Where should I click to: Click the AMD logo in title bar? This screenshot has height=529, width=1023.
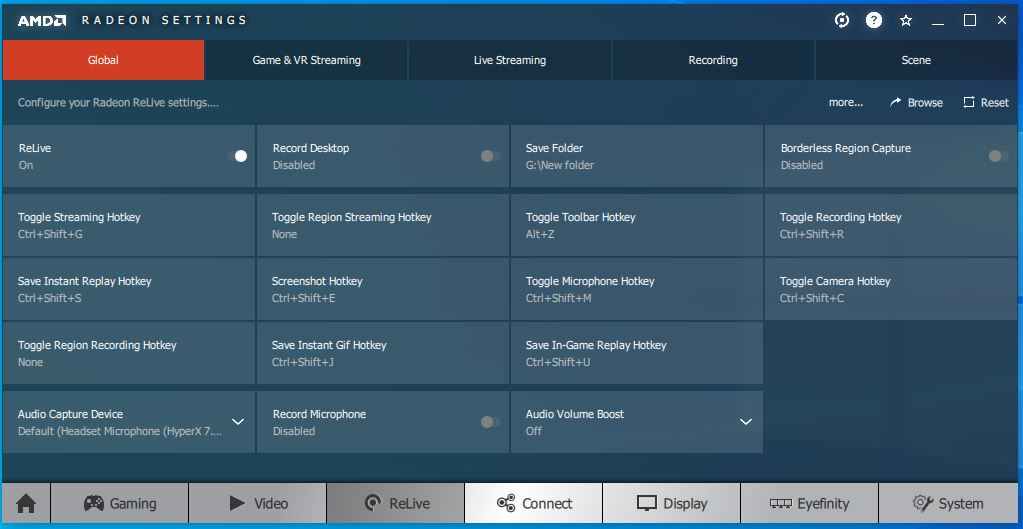pyautogui.click(x=42, y=21)
